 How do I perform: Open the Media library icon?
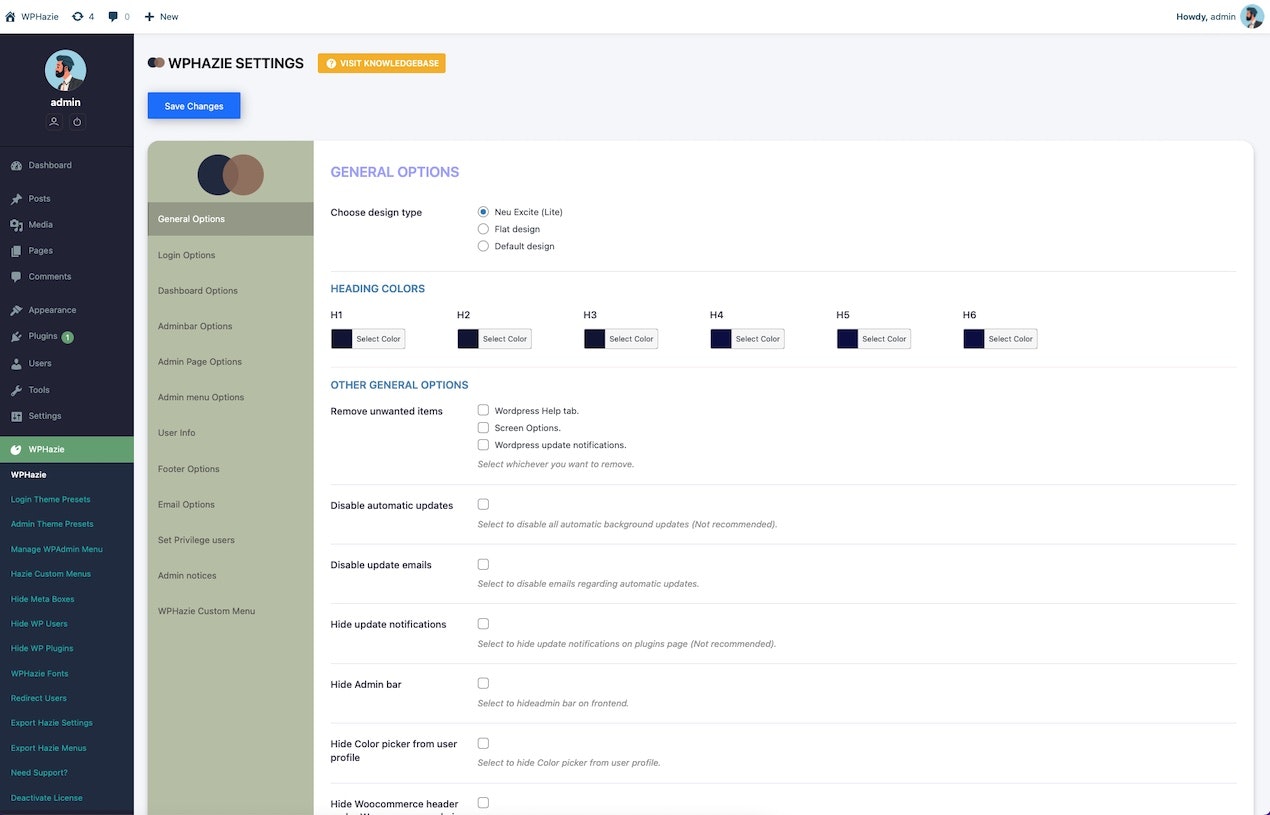16,225
